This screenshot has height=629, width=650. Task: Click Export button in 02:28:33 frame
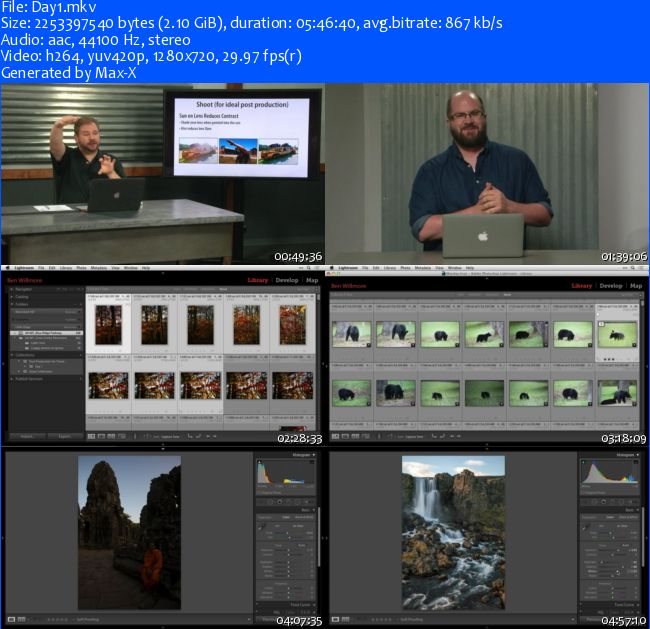click(65, 436)
